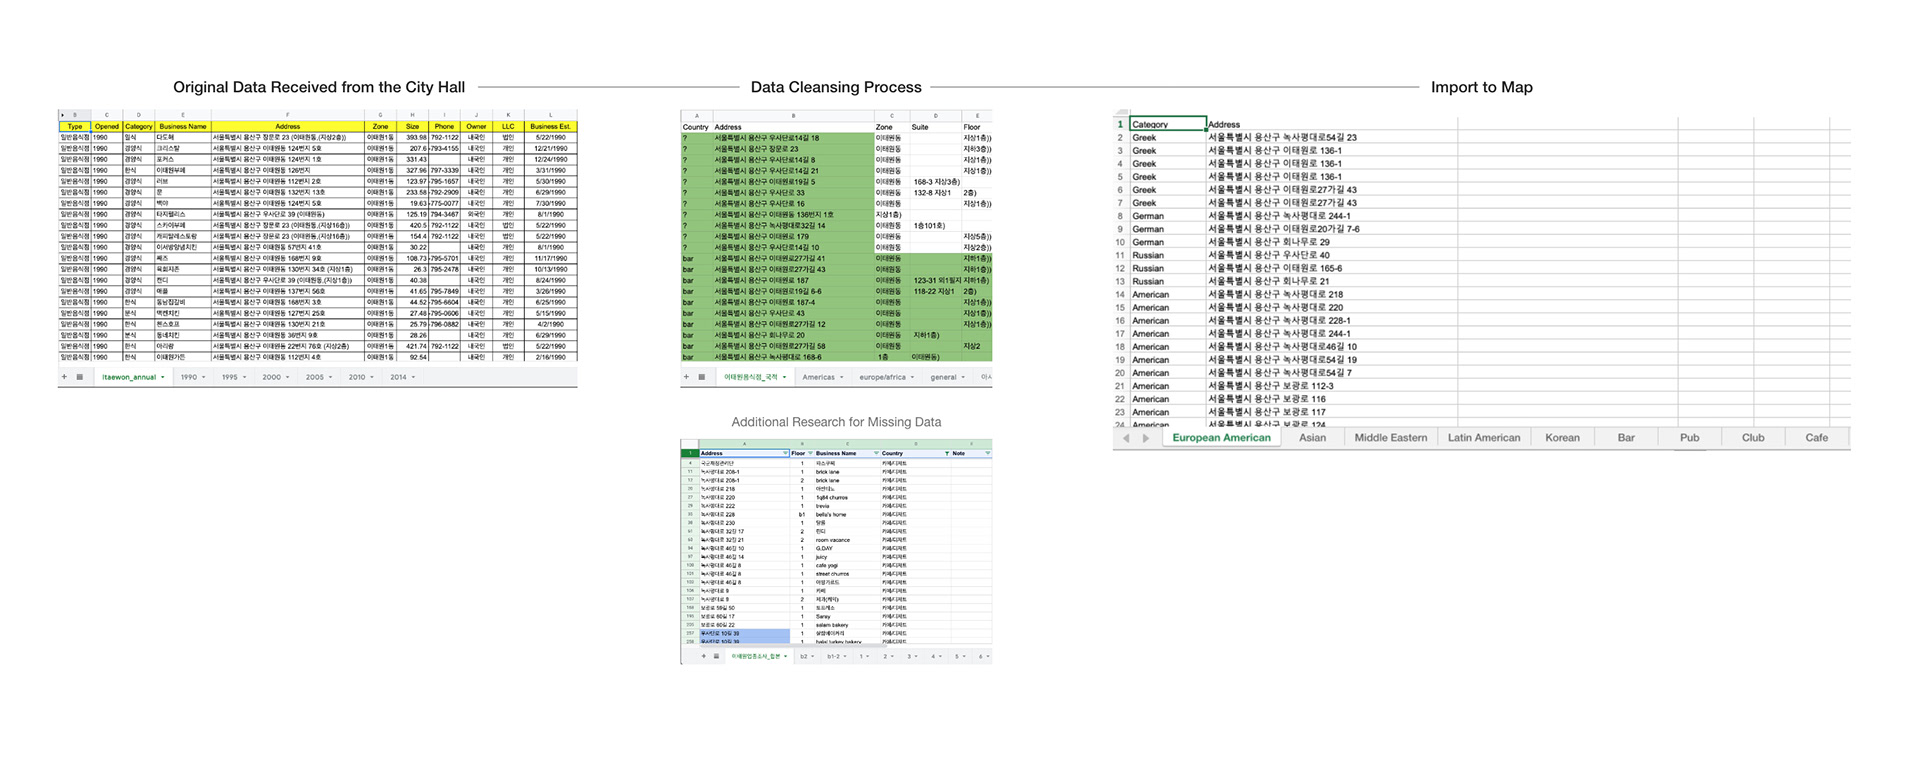The width and height of the screenshot is (1920, 761).
Task: Open the Business Name column filter dropdown
Action: pos(876,453)
